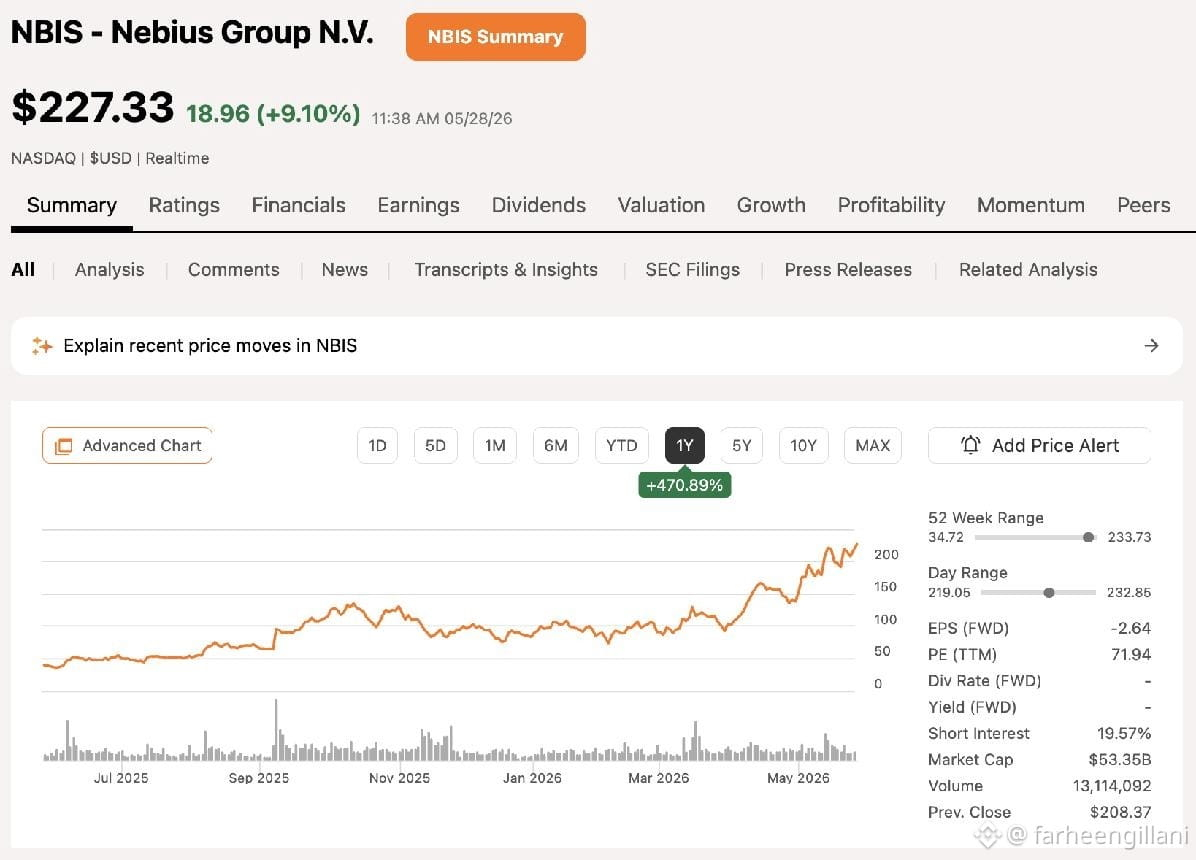Show Related Analysis content
The height and width of the screenshot is (860, 1196).
[x=1027, y=269]
